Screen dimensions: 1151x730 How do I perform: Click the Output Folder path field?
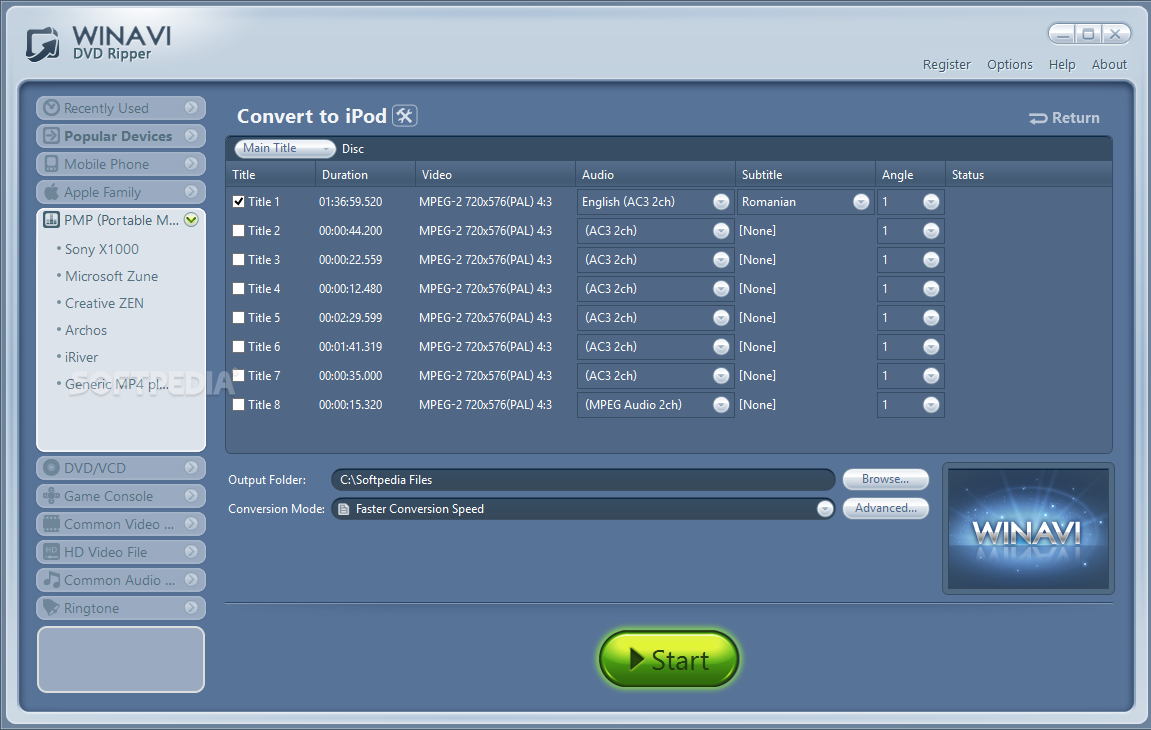[583, 480]
